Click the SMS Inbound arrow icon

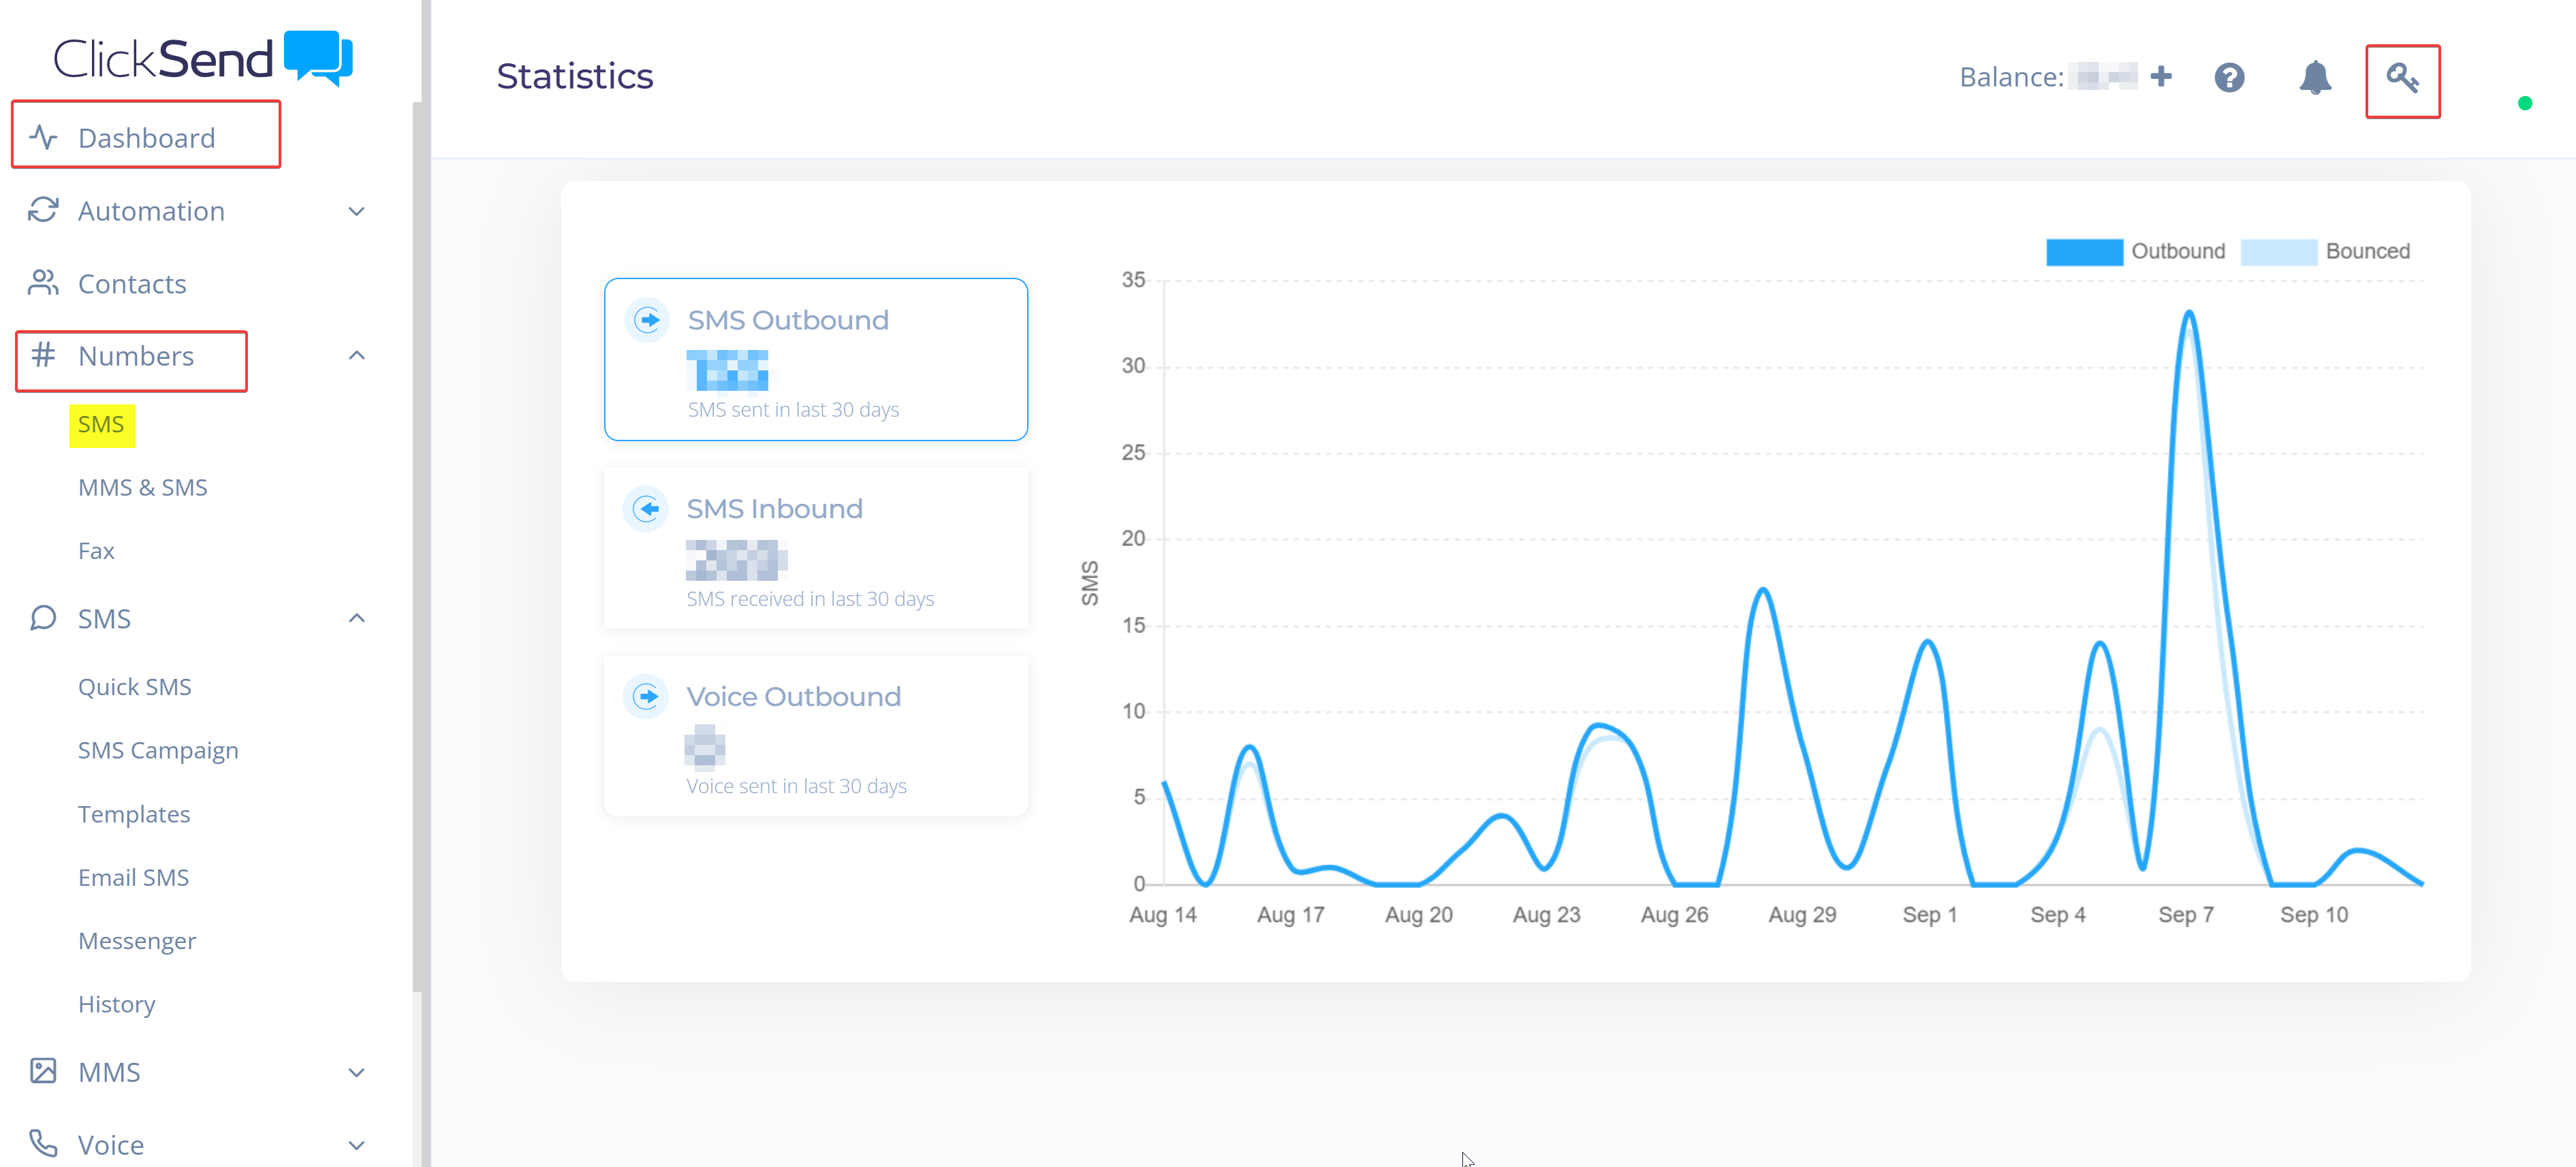click(x=647, y=509)
